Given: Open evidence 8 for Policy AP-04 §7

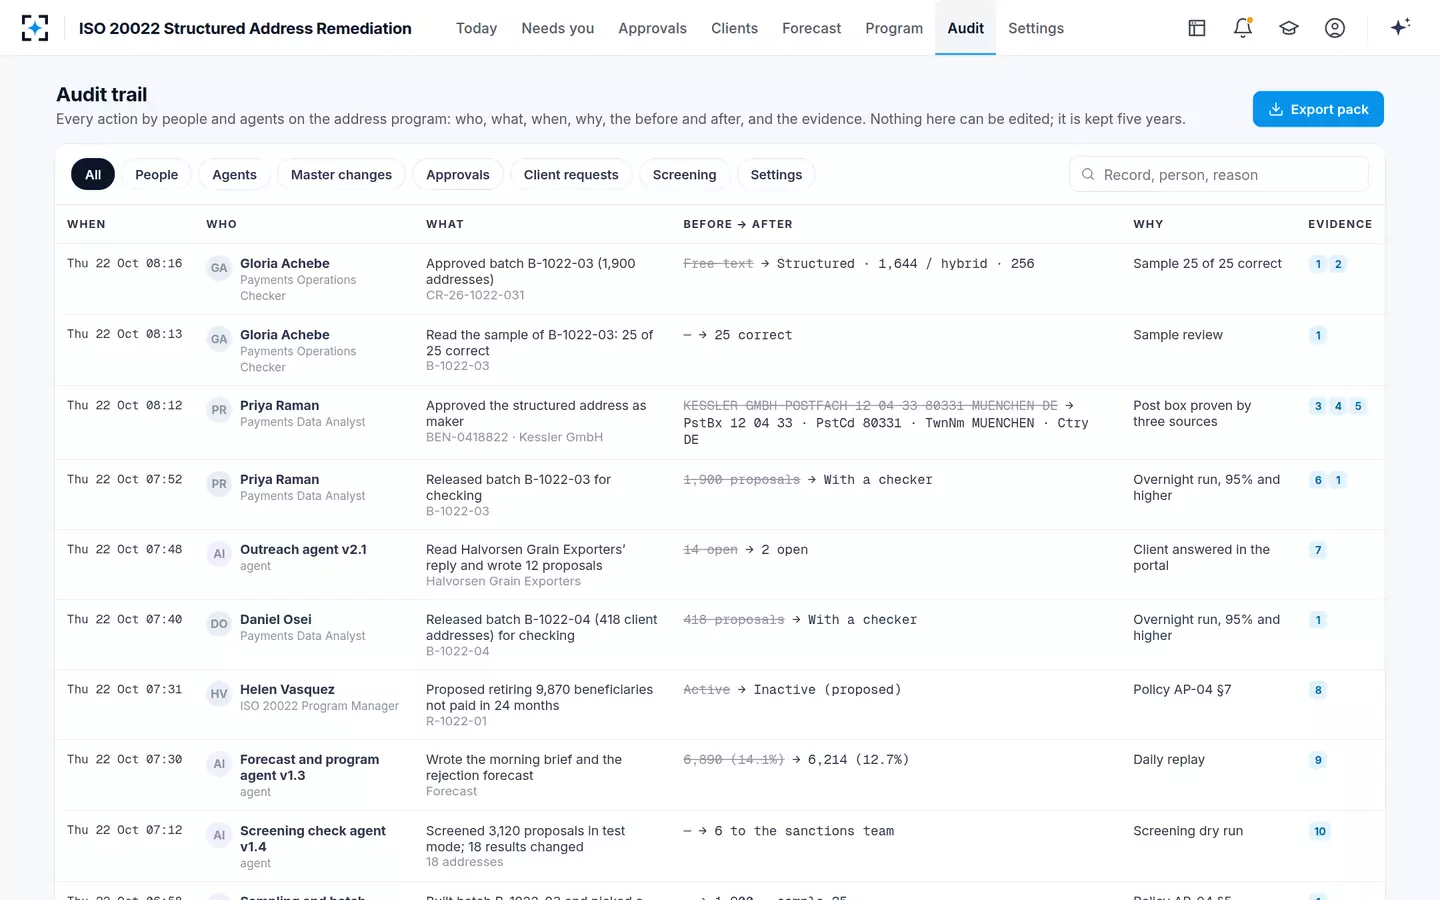Looking at the screenshot, I should click(1318, 690).
